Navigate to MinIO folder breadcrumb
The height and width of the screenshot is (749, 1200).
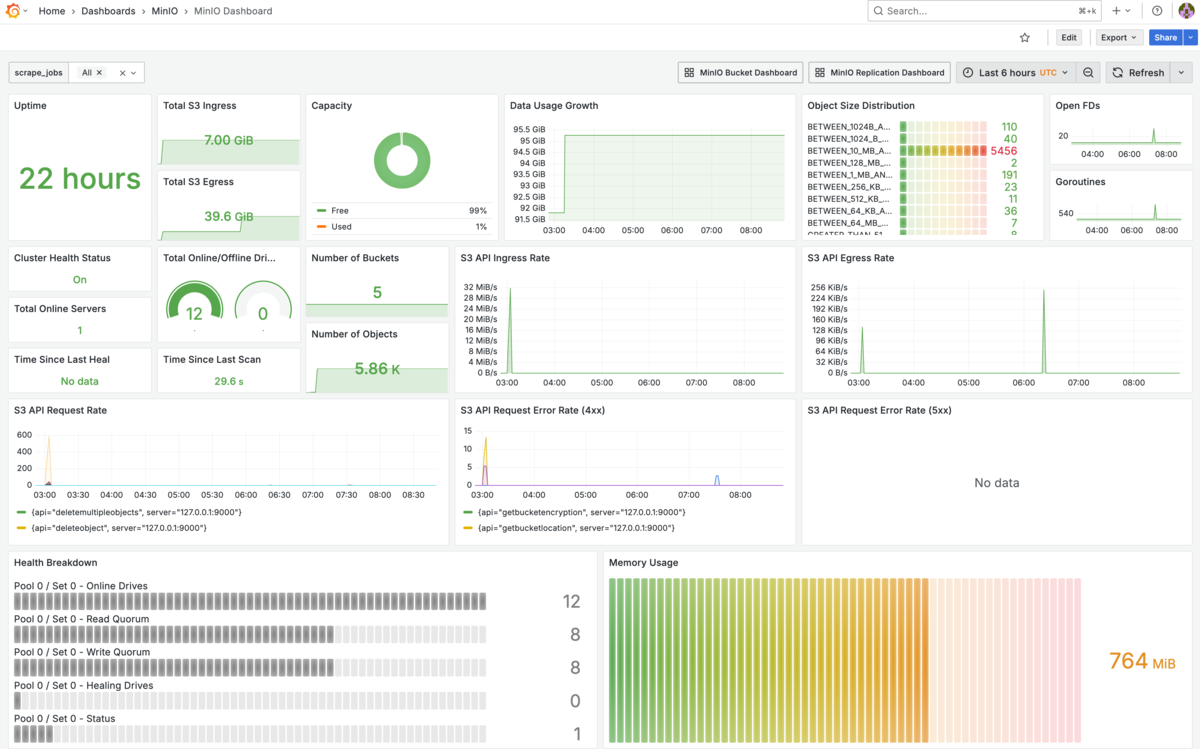[x=165, y=11]
